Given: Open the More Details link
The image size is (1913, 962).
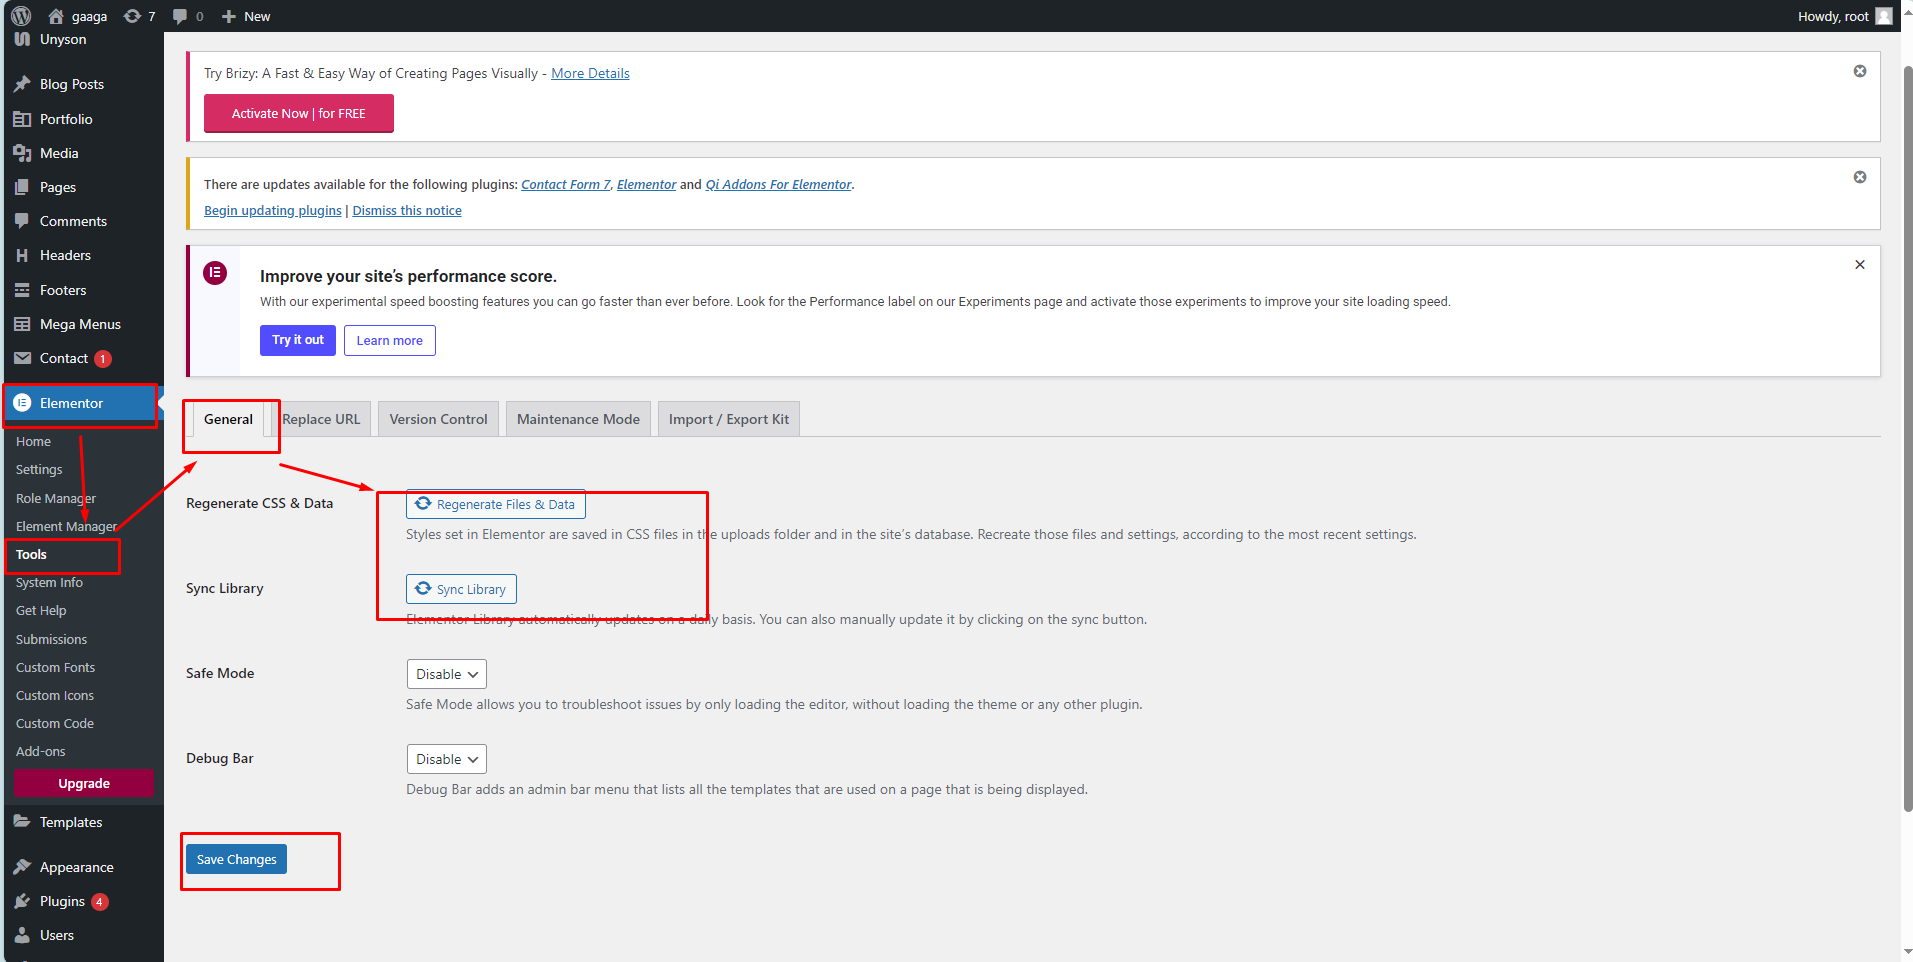Looking at the screenshot, I should (x=590, y=73).
